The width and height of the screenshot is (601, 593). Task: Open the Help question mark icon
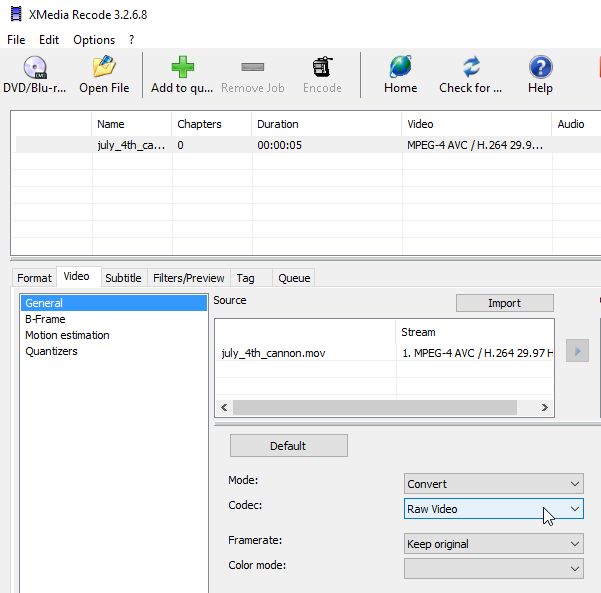540,68
